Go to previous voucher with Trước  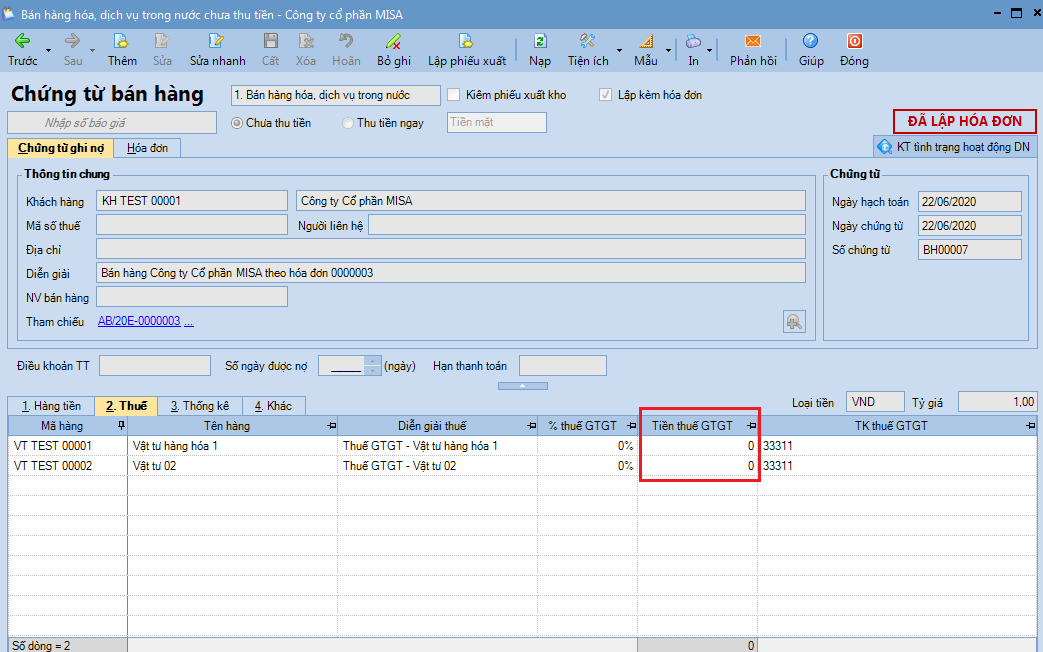pyautogui.click(x=23, y=51)
